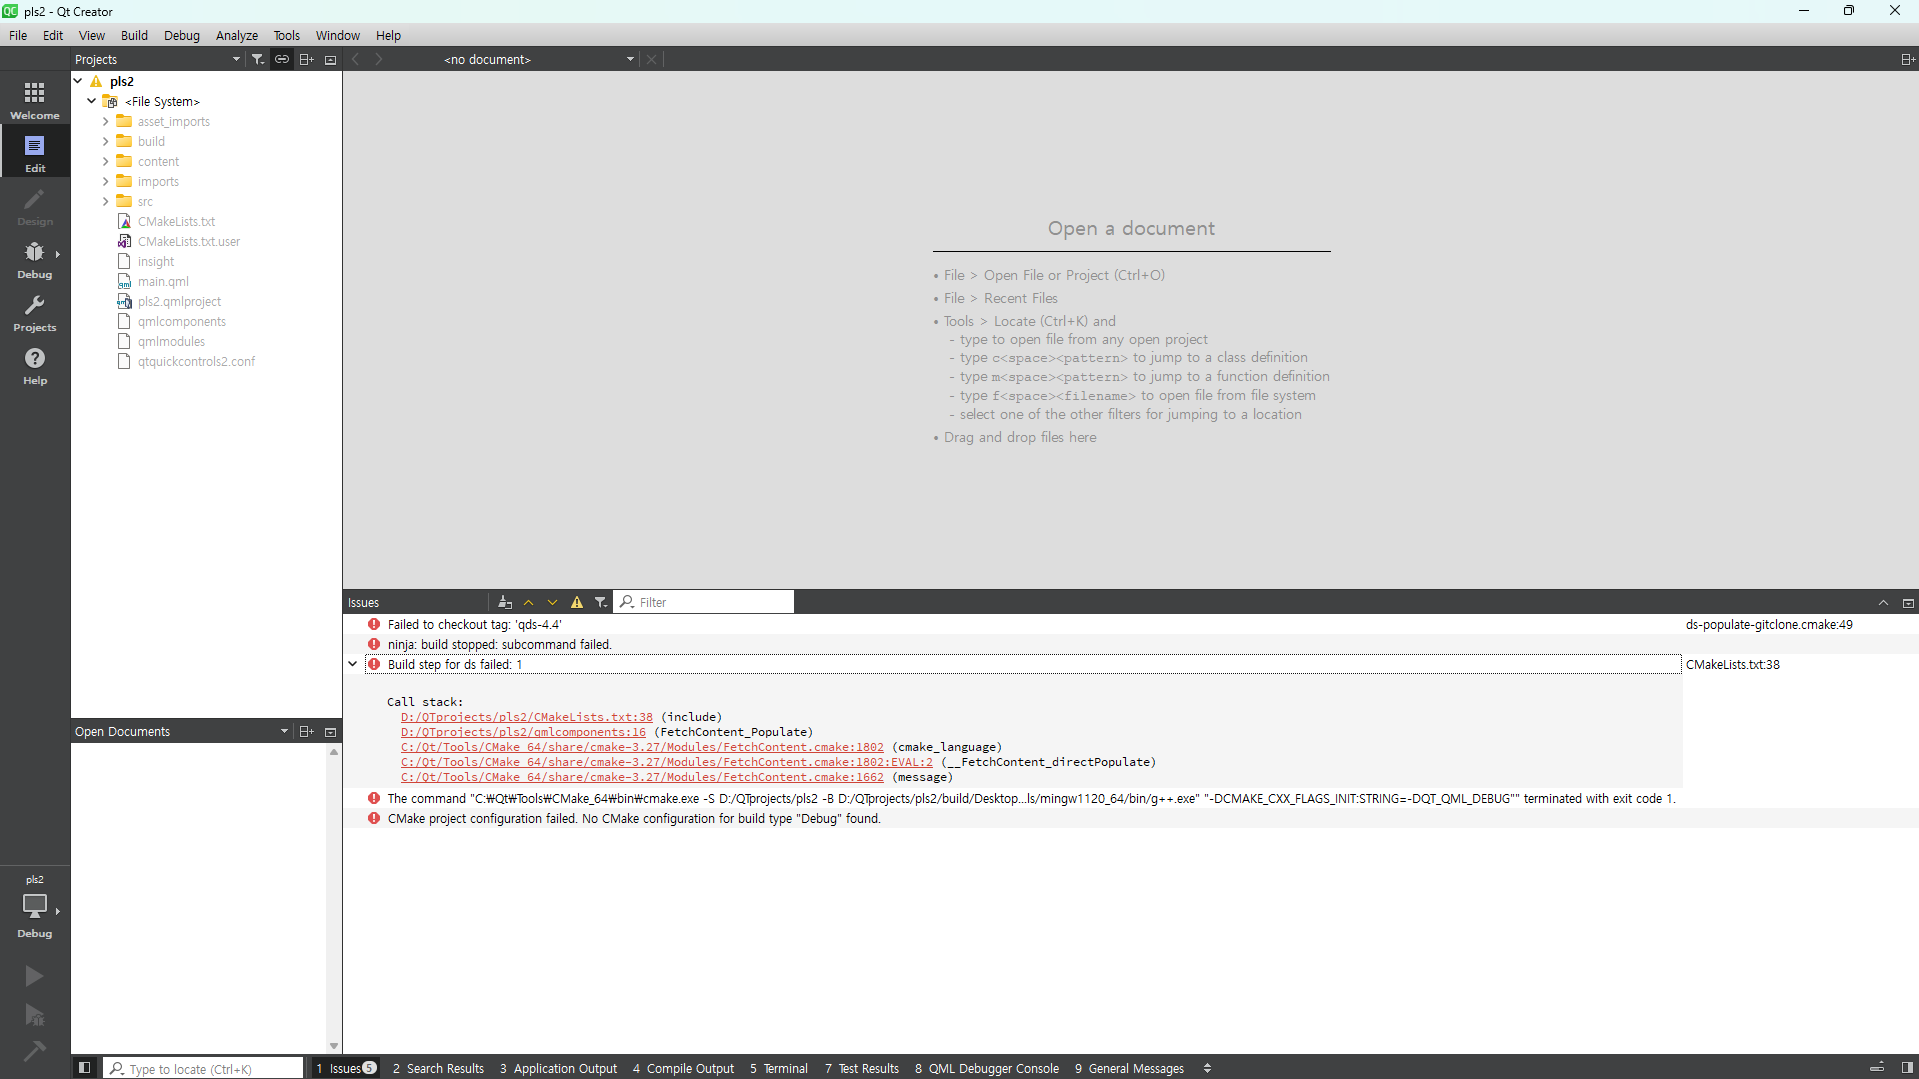This screenshot has height=1079, width=1919.
Task: Run the project with green play button
Action: (34, 975)
